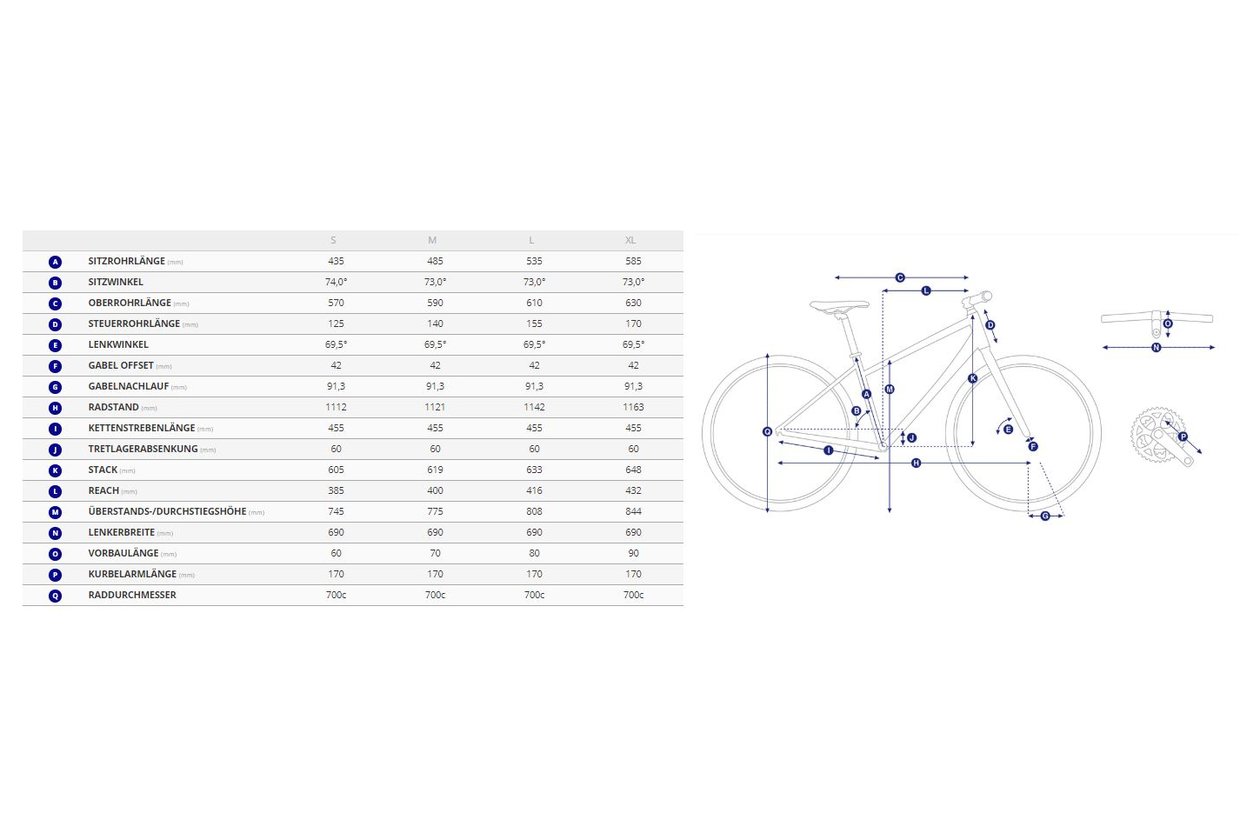Click the H badge beside Radstand
Image resolution: width=1260 pixels, height=840 pixels.
(x=55, y=408)
